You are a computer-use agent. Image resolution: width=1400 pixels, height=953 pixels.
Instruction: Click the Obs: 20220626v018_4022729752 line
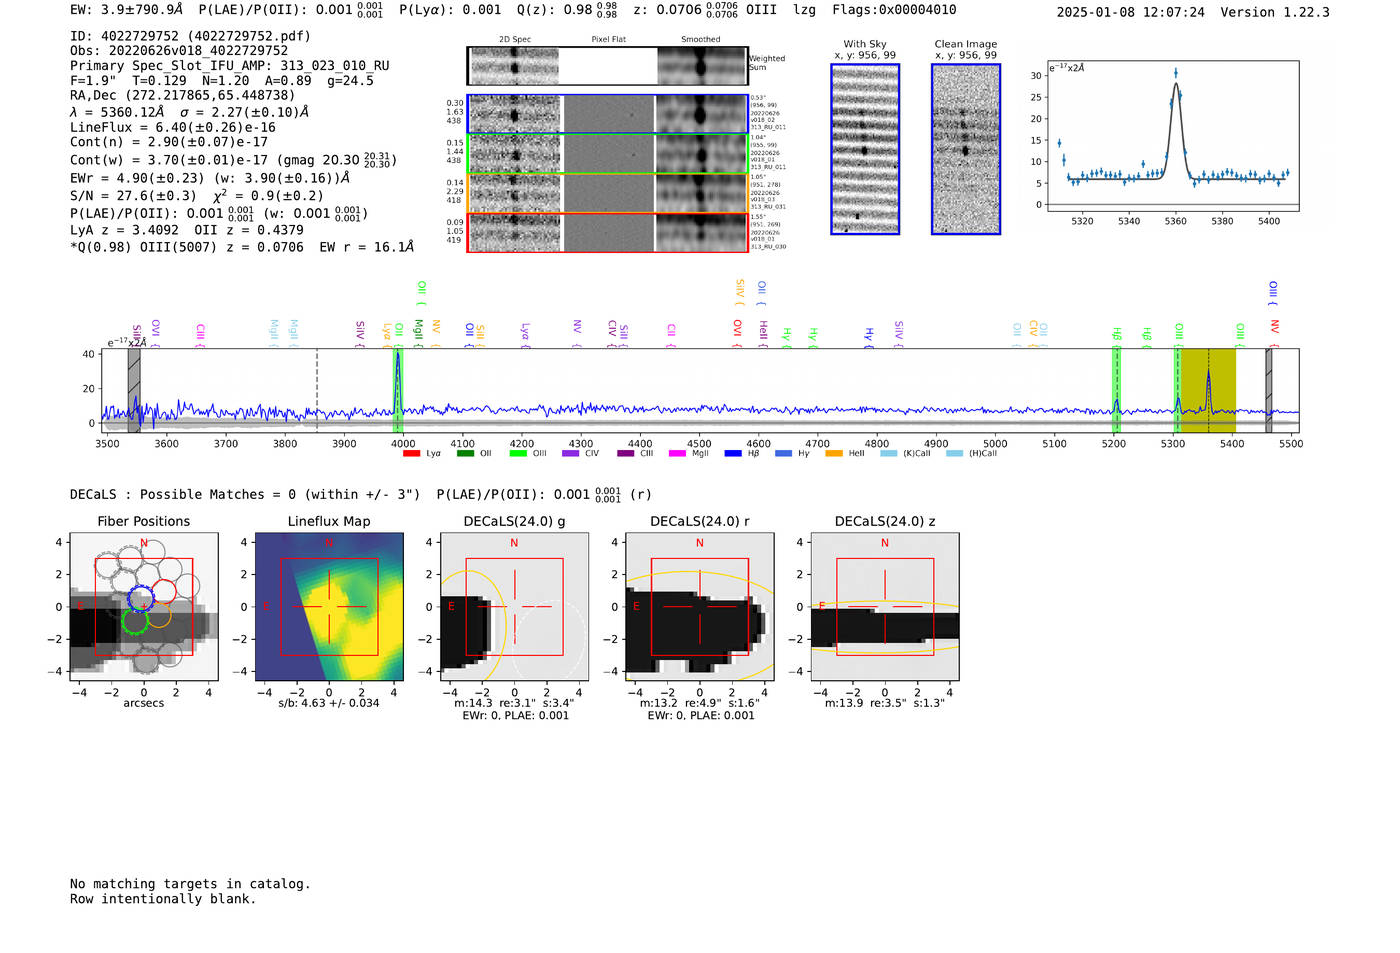tap(179, 51)
